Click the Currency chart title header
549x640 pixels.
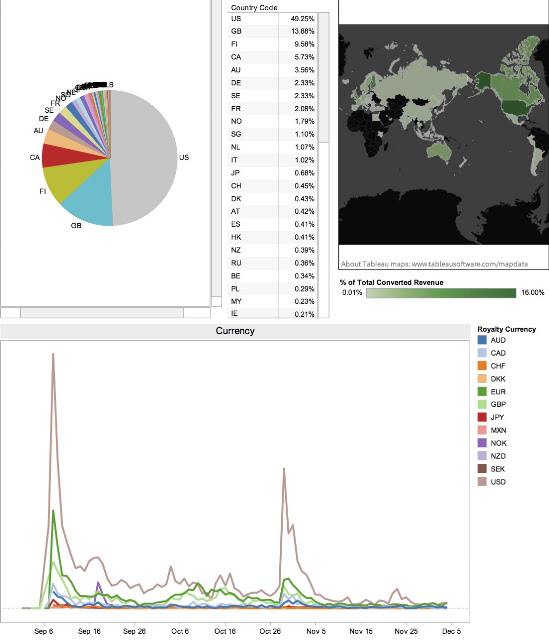point(235,331)
